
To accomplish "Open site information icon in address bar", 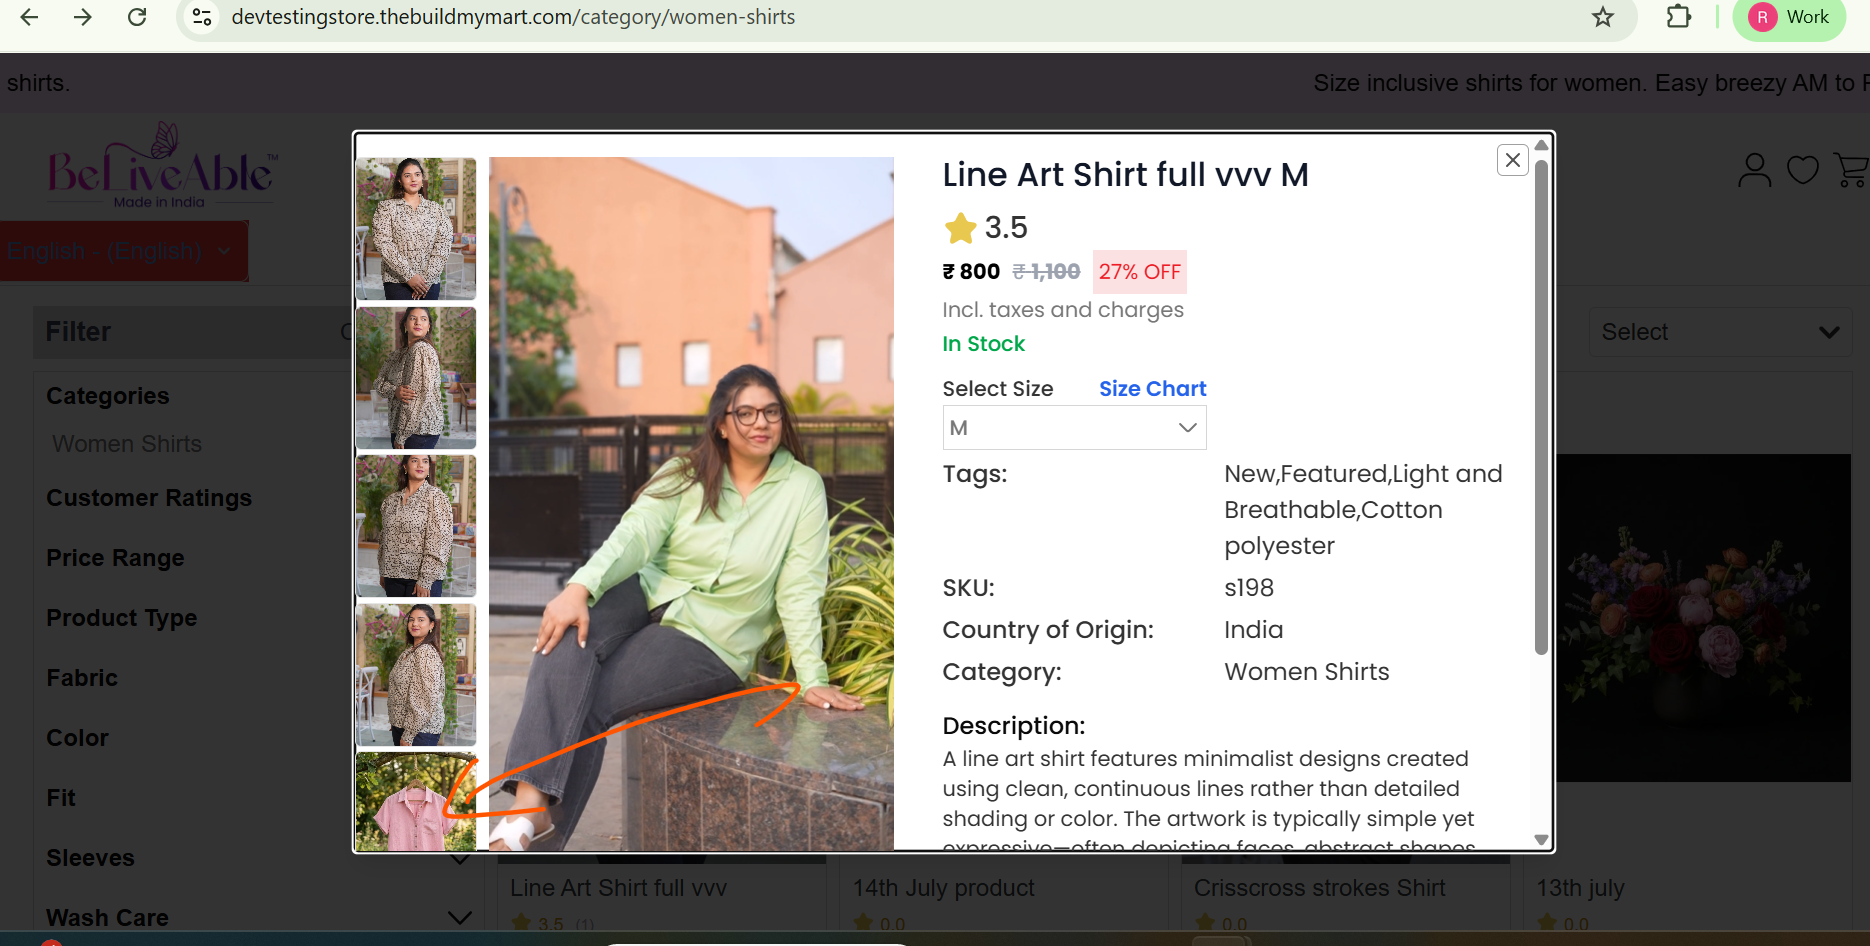I will click(202, 17).
